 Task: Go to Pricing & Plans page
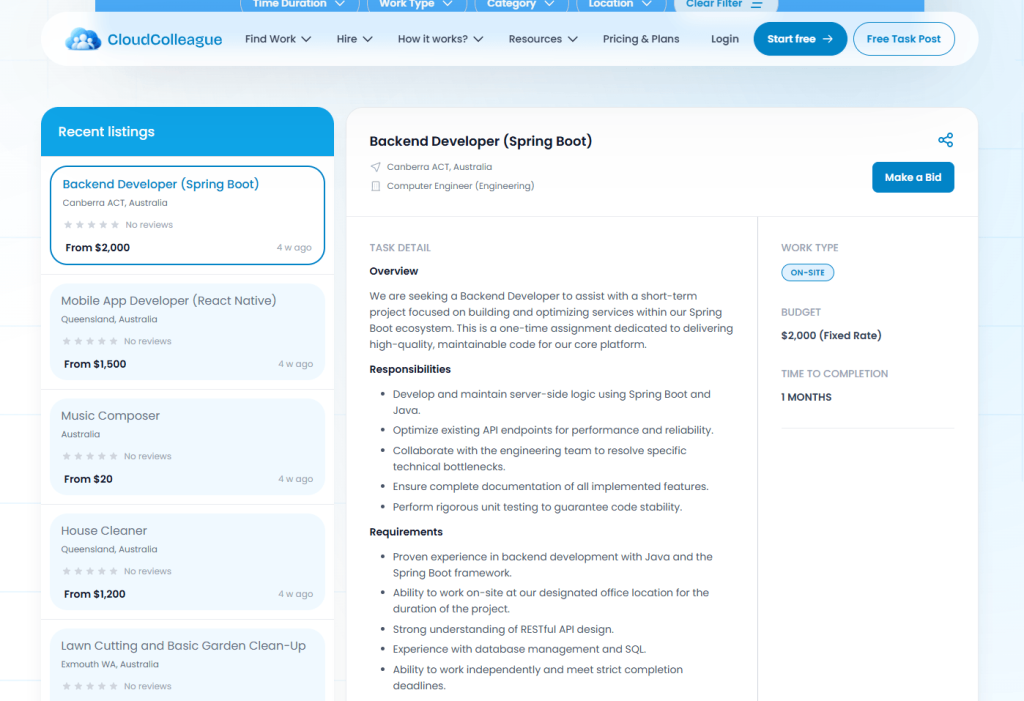(641, 39)
